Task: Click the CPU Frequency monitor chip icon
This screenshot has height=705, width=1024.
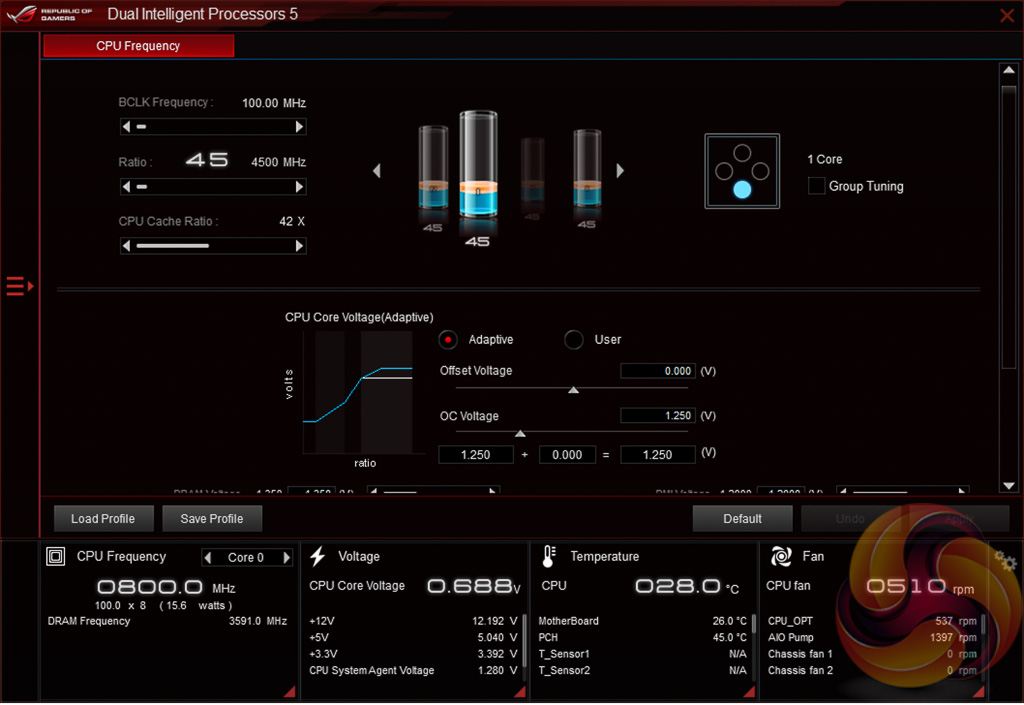Action: [56, 557]
